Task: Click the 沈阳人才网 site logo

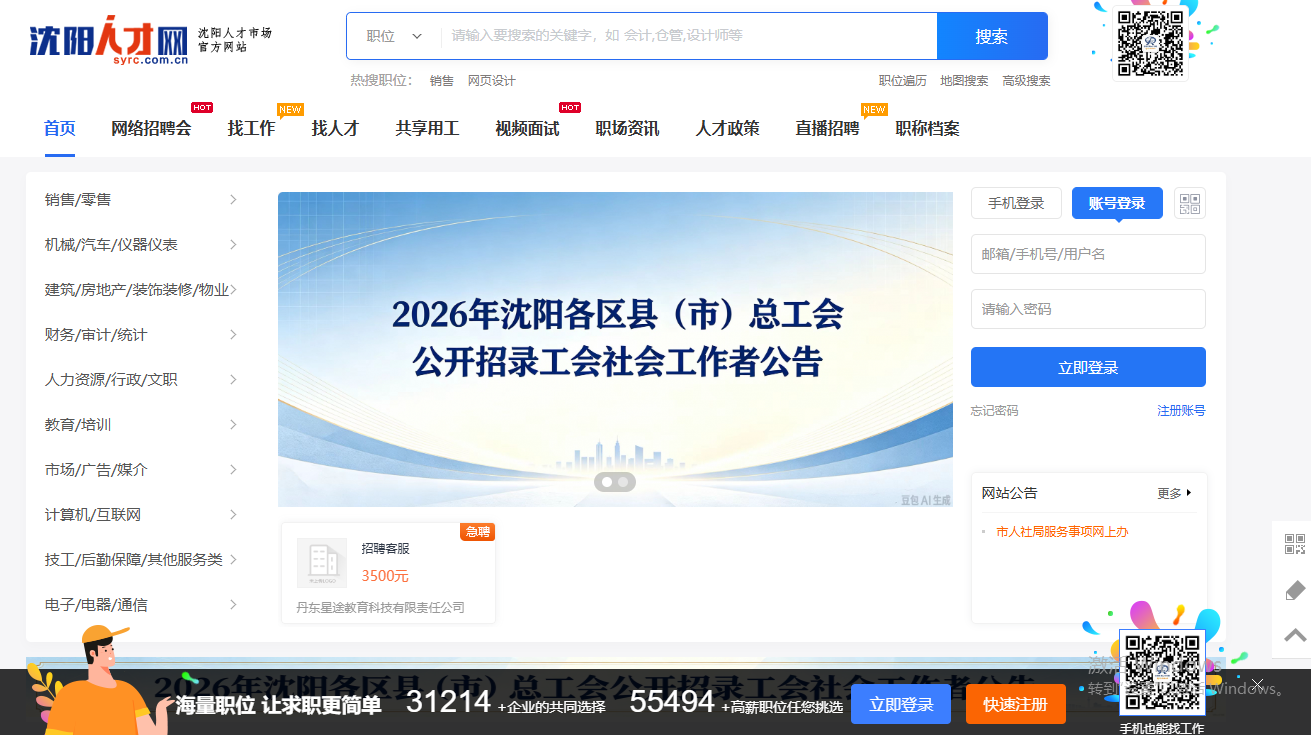Action: coord(108,40)
